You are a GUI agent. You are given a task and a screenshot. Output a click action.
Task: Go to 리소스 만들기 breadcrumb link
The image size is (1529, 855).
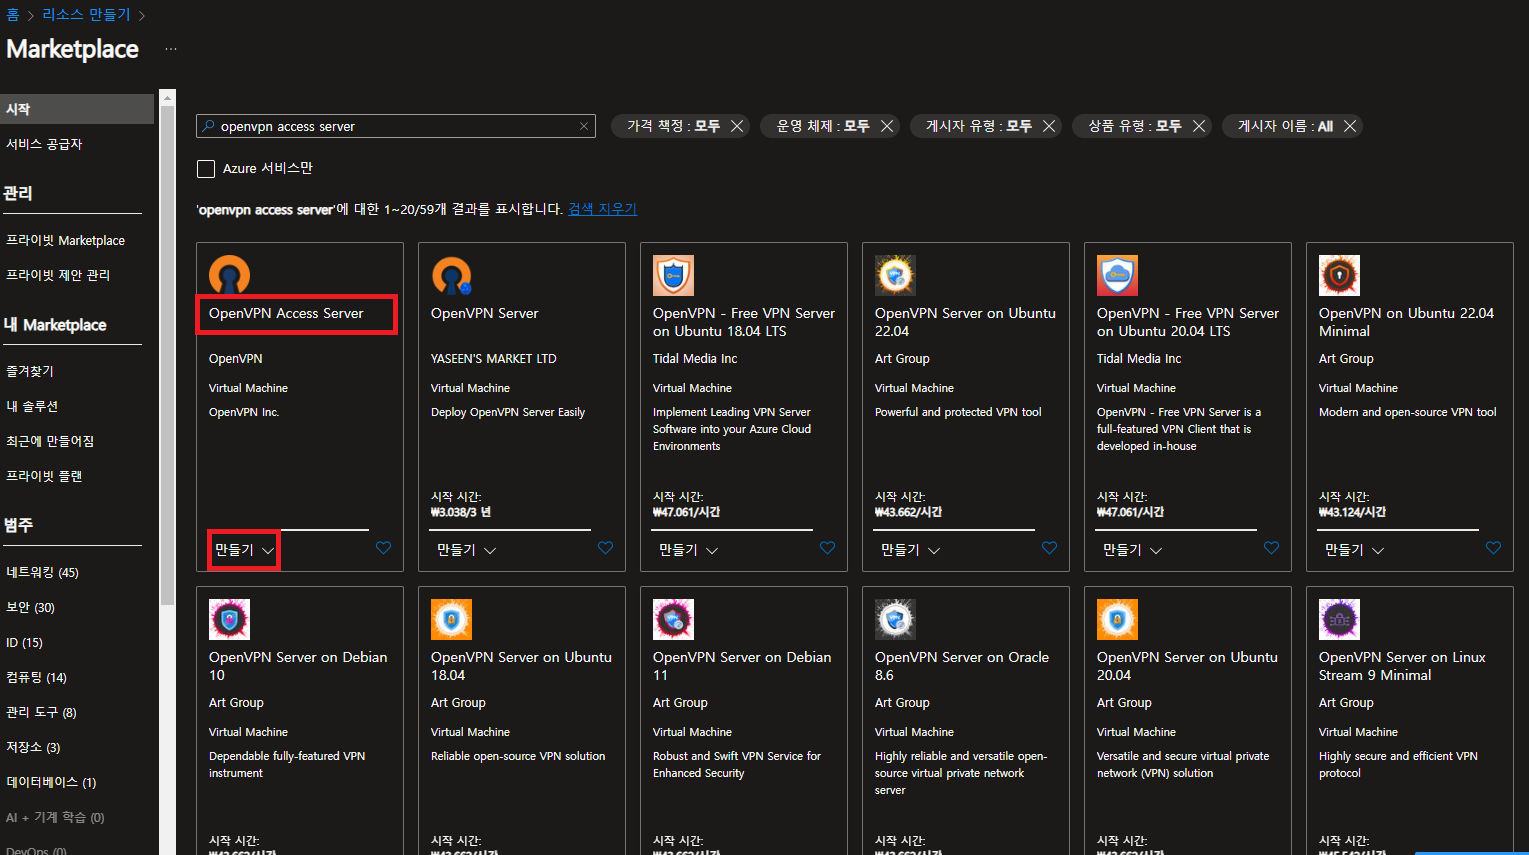86,14
